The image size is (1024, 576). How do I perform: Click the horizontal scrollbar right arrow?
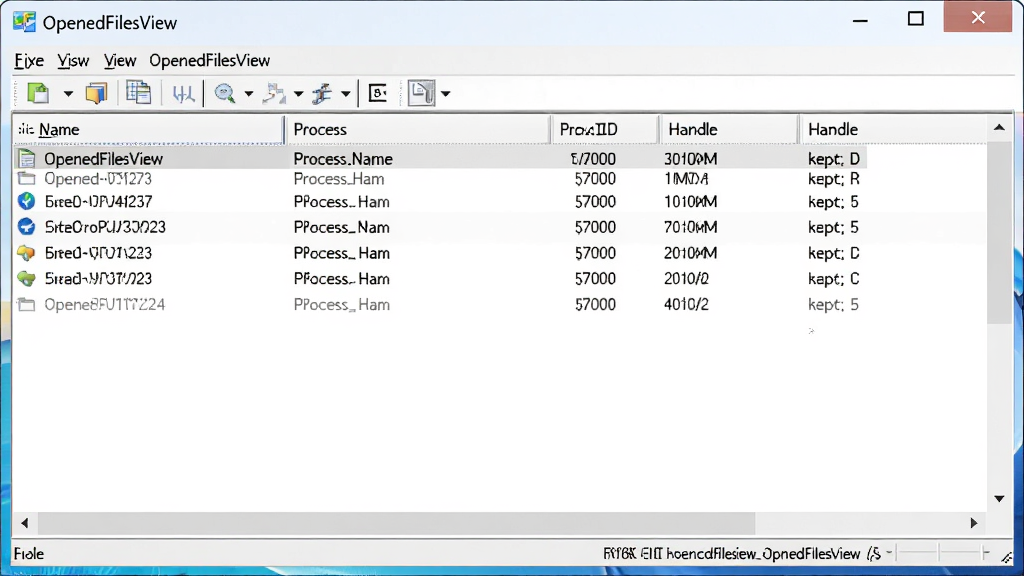click(x=974, y=523)
